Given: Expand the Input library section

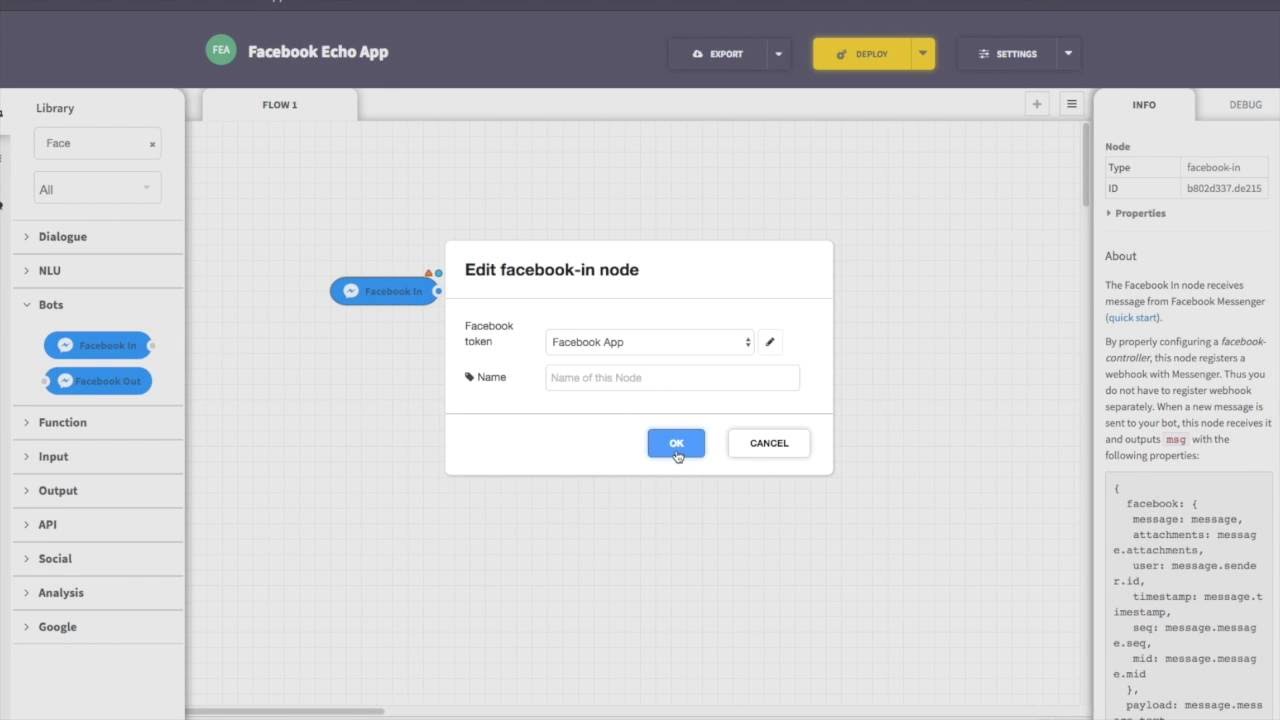Looking at the screenshot, I should (97, 457).
